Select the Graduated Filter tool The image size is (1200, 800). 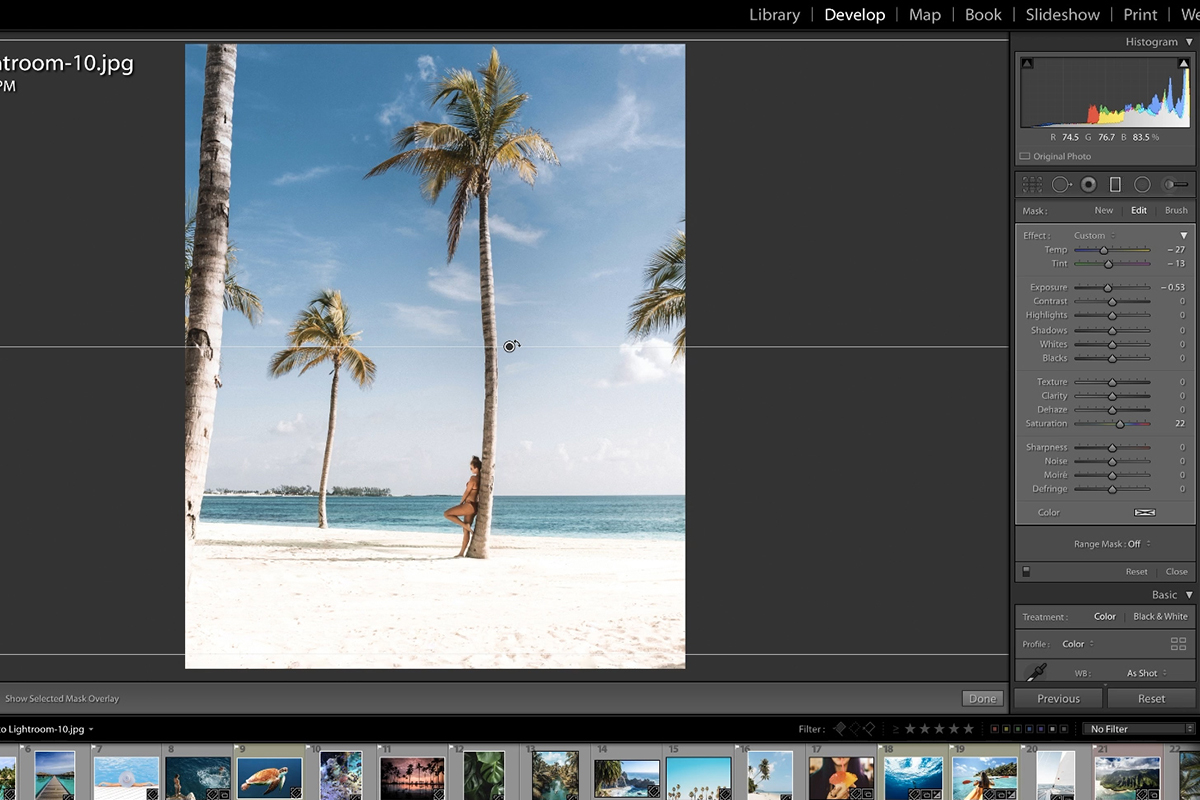tap(1115, 185)
